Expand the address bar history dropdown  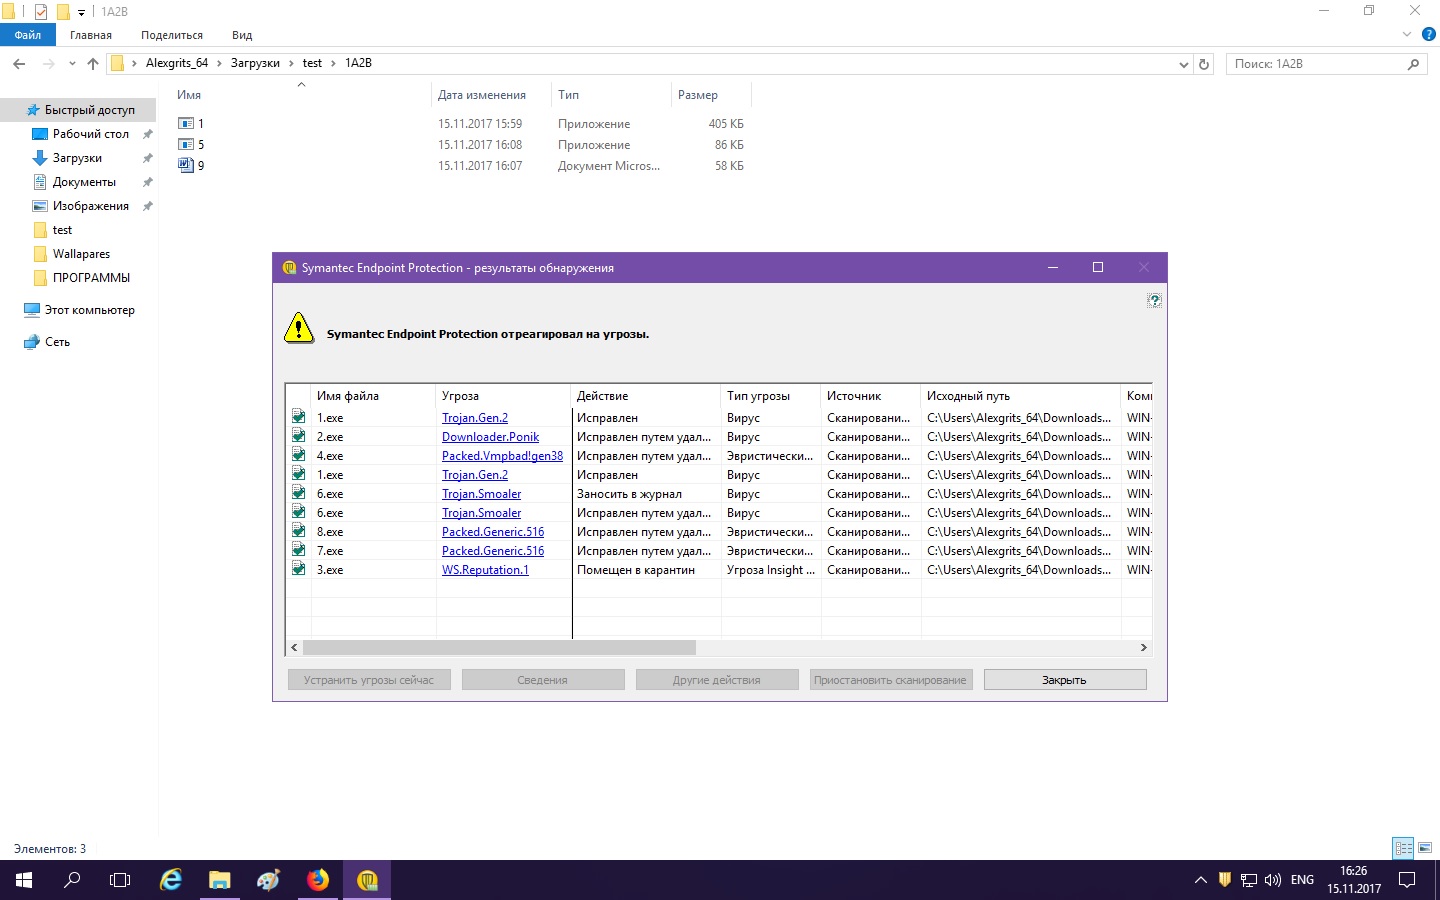(x=1184, y=64)
